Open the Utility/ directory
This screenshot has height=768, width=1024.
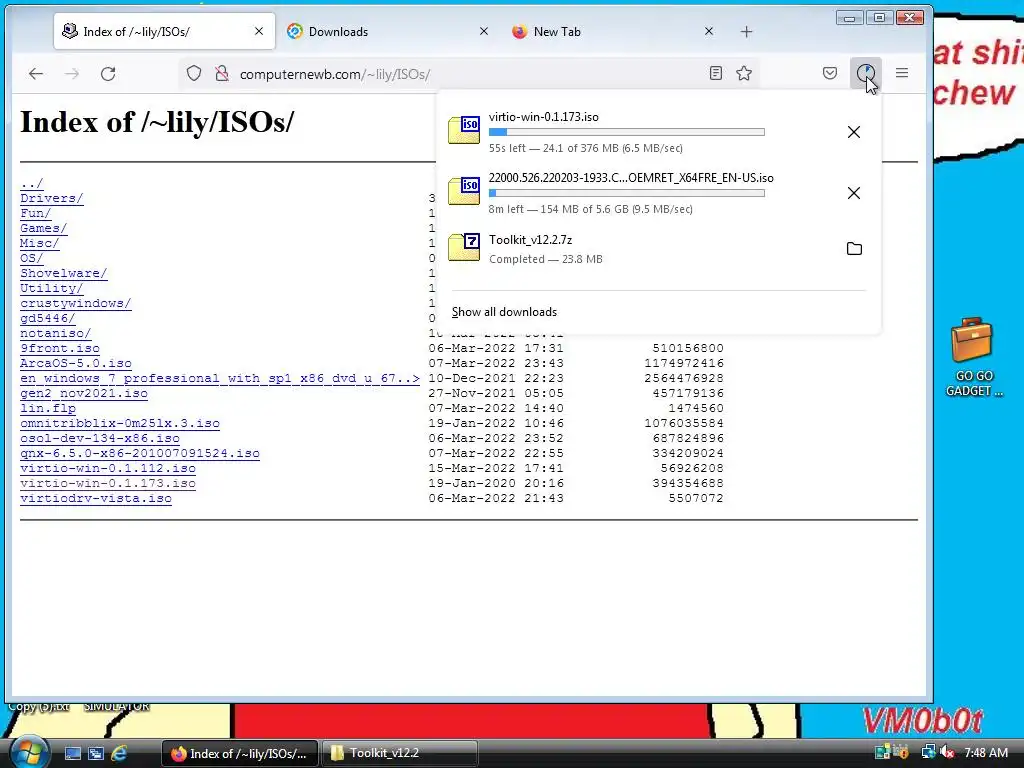(52, 289)
